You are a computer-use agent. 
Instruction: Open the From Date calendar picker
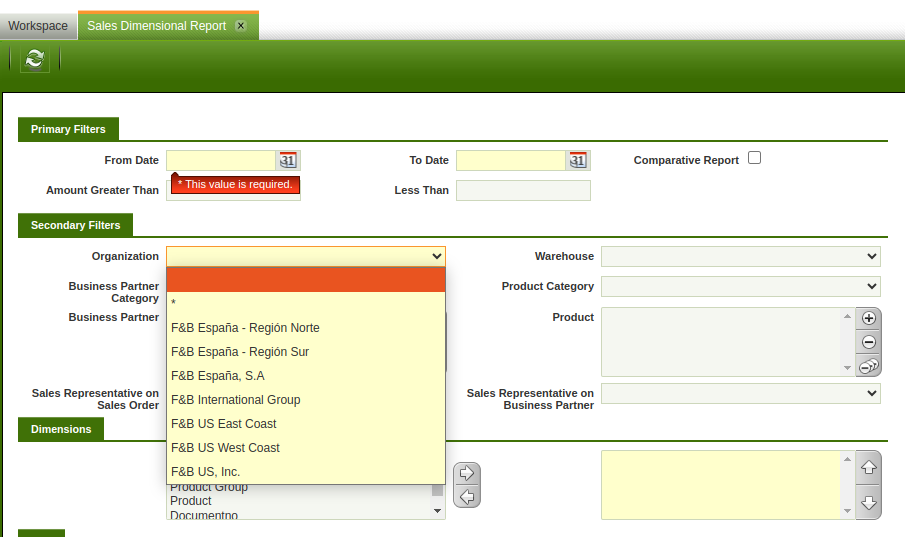(x=288, y=160)
